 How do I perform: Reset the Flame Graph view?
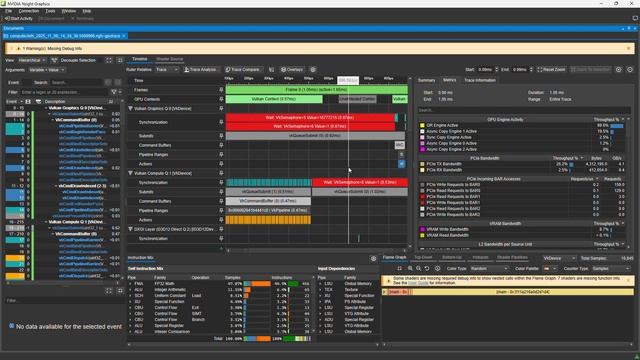(x=427, y=269)
